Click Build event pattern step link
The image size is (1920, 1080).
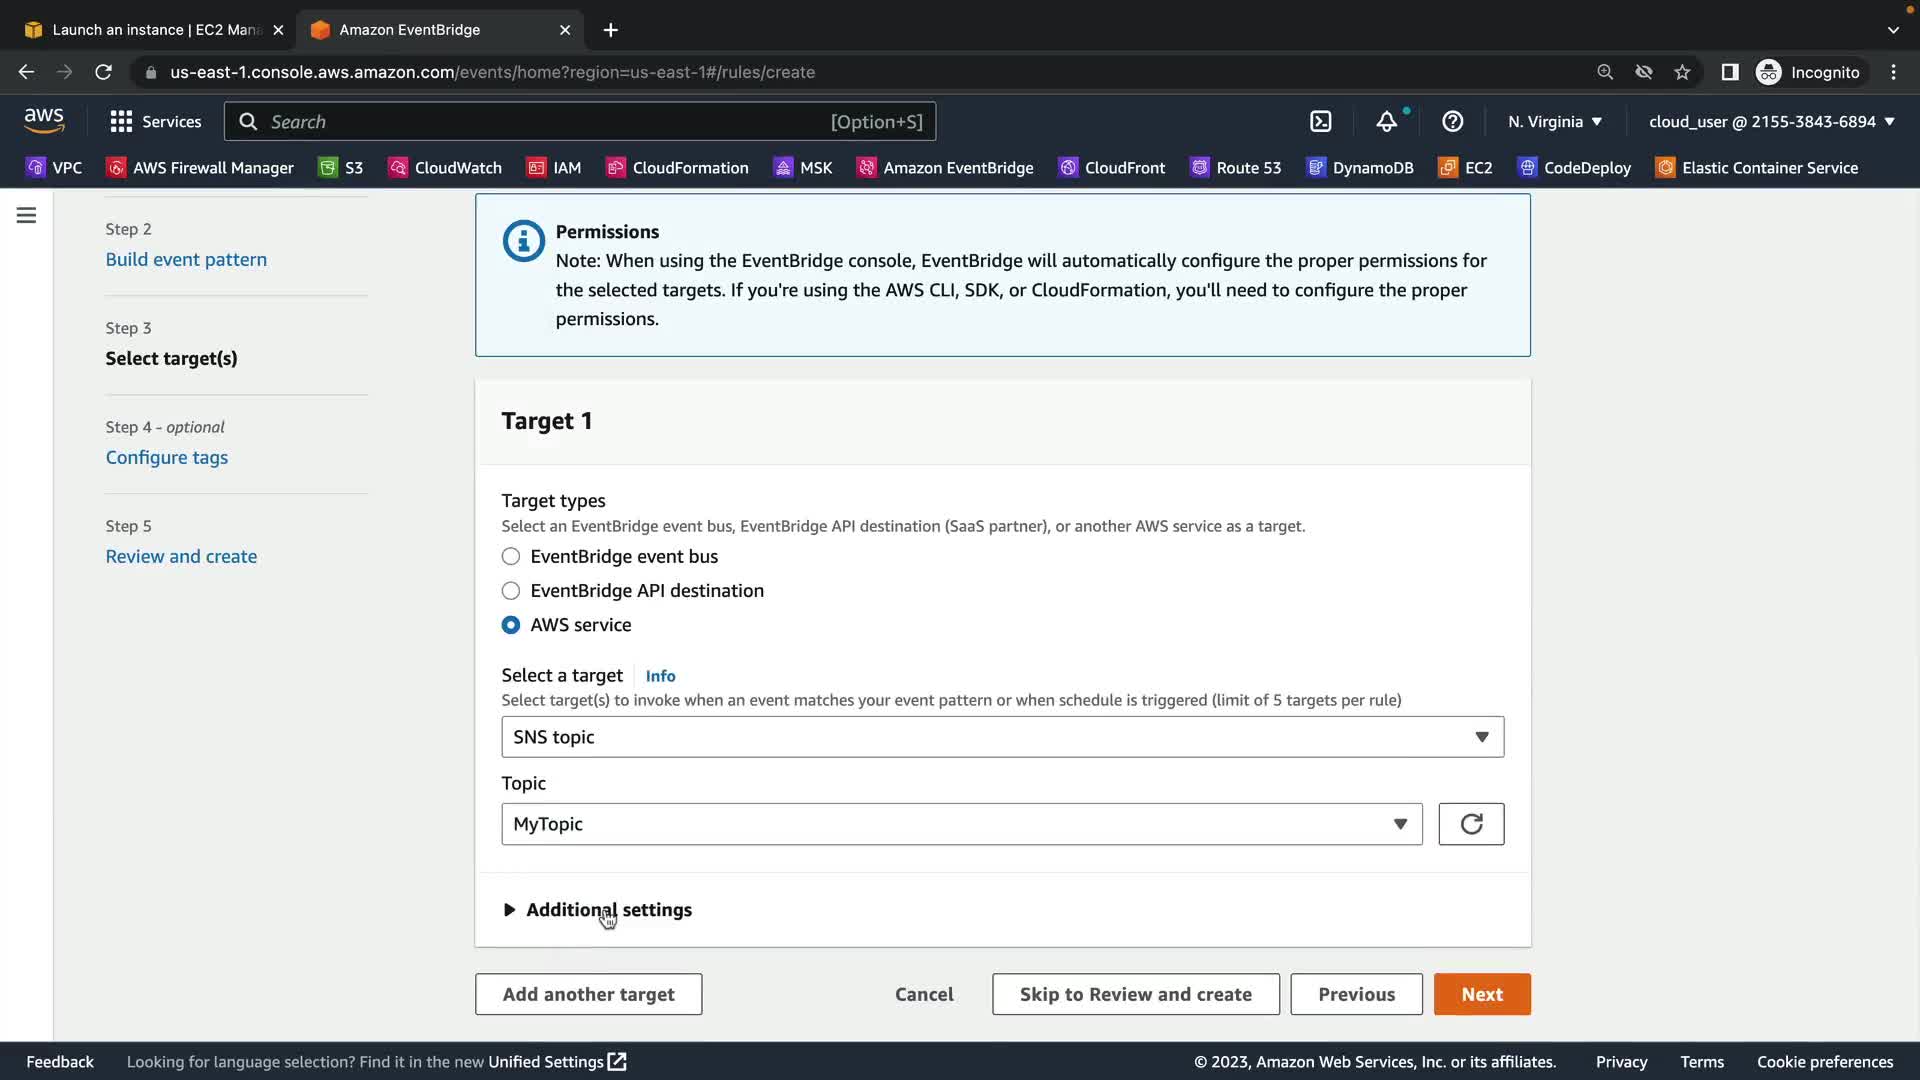tap(186, 260)
